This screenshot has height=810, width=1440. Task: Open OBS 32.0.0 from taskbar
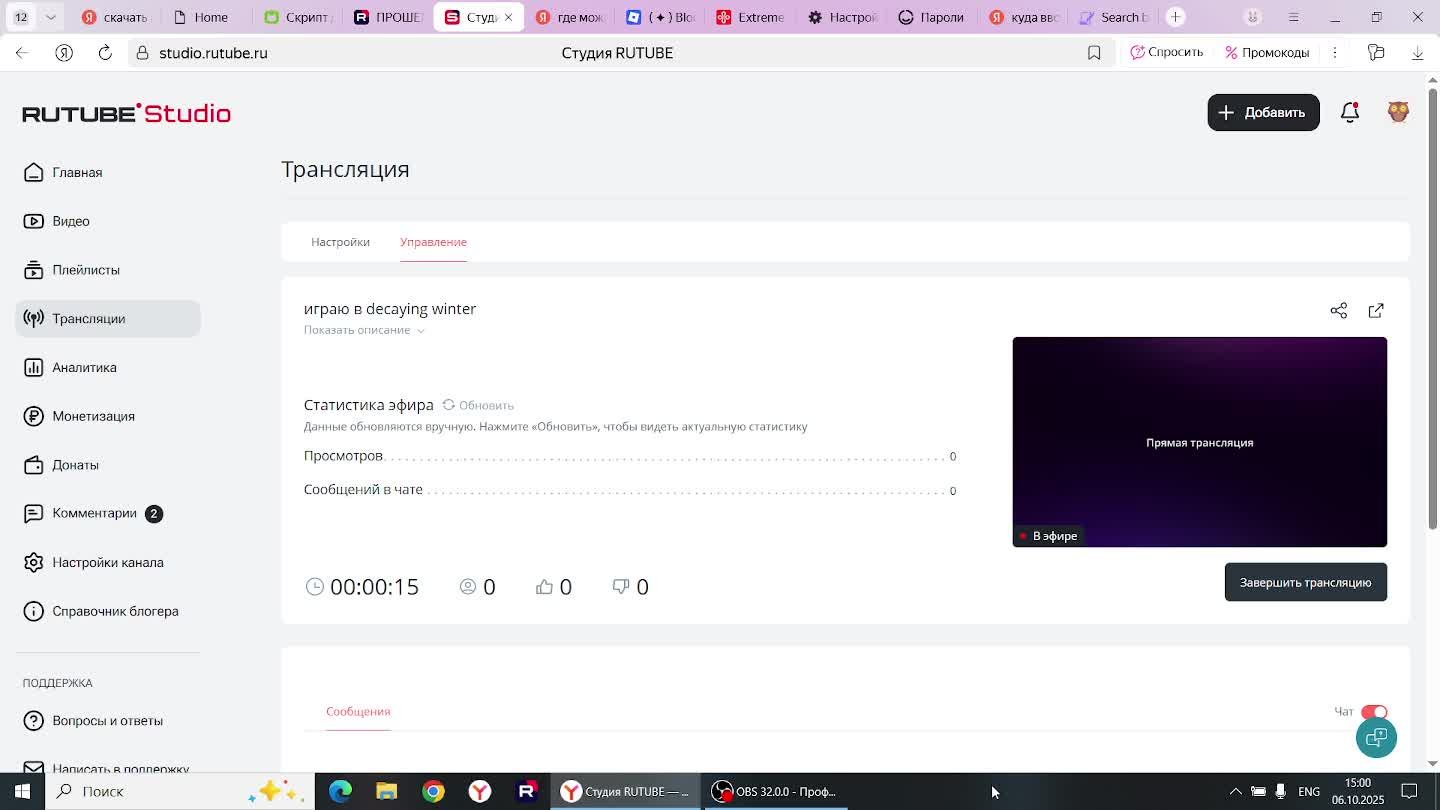[774, 791]
